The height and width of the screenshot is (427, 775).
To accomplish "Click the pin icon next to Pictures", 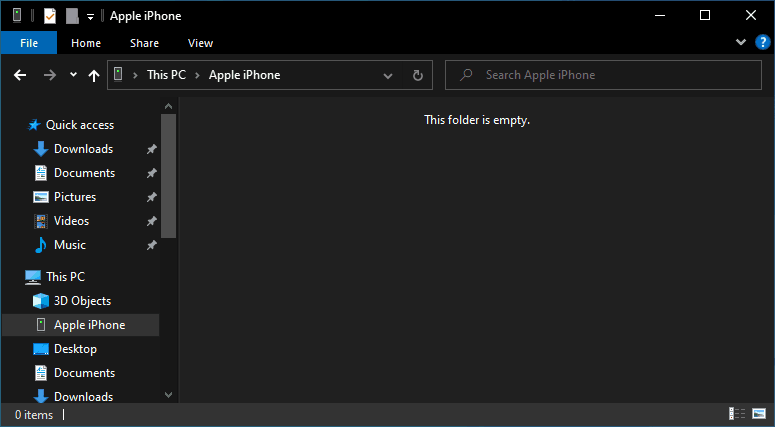I will 151,197.
